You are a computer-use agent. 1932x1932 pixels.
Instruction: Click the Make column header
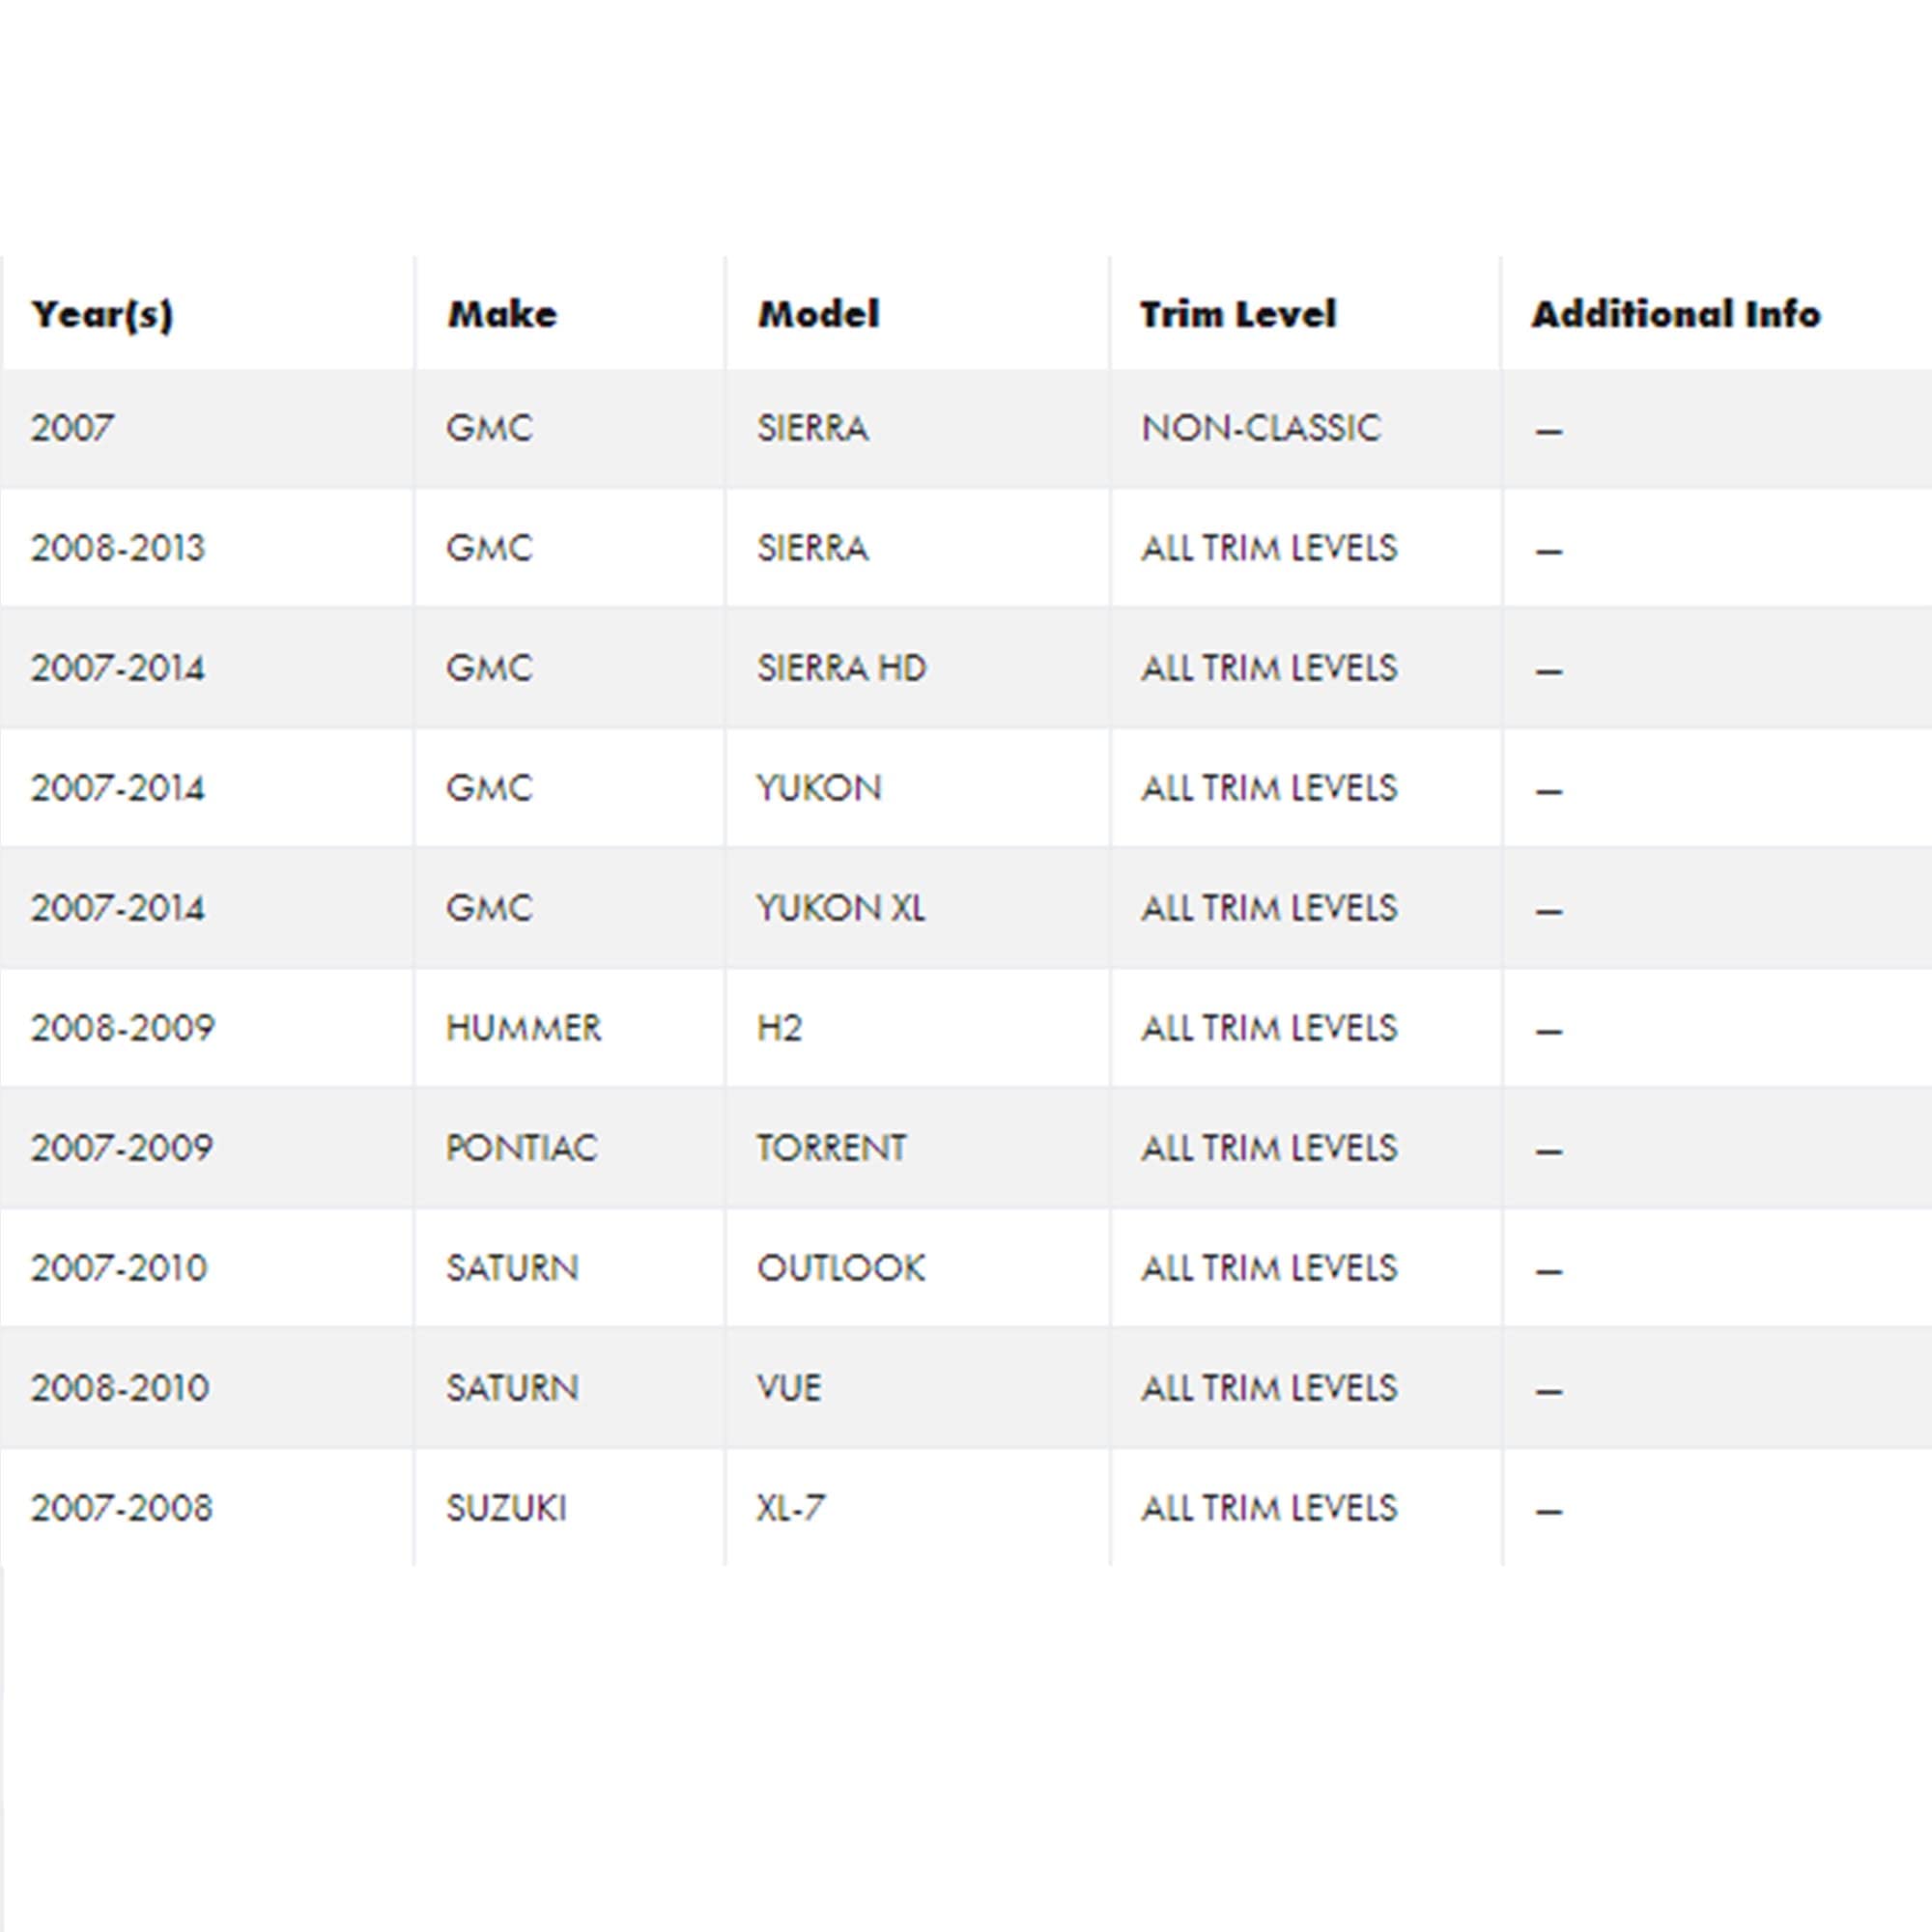pyautogui.click(x=502, y=314)
